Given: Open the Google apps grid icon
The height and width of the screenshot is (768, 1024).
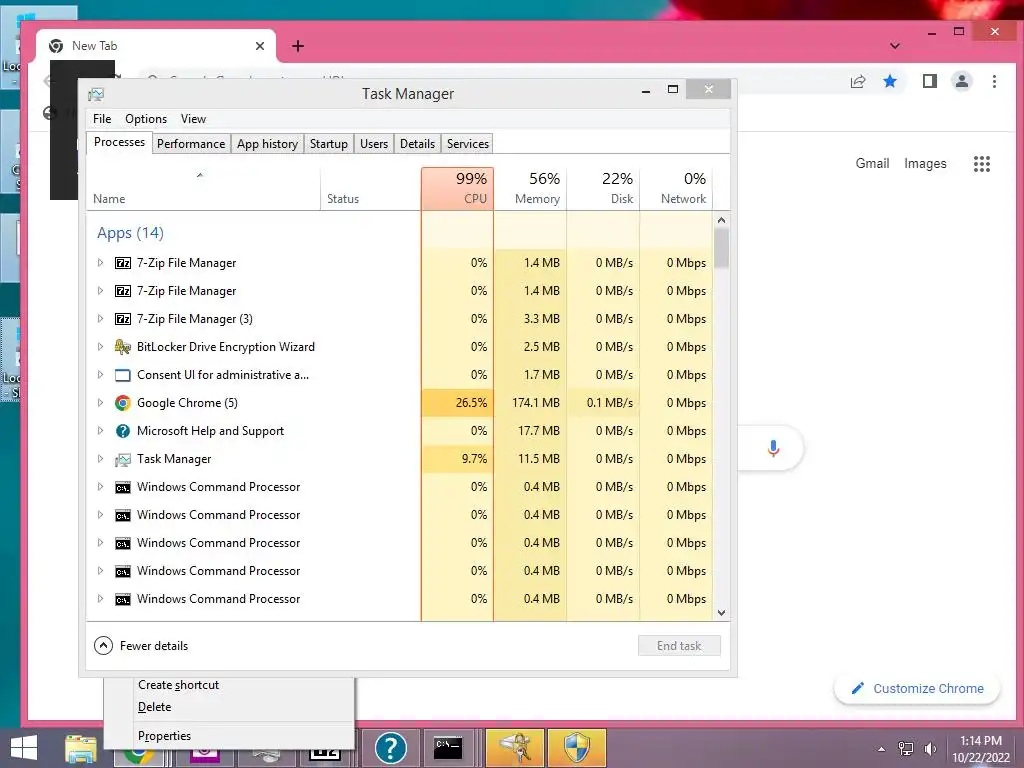Looking at the screenshot, I should click(x=982, y=164).
